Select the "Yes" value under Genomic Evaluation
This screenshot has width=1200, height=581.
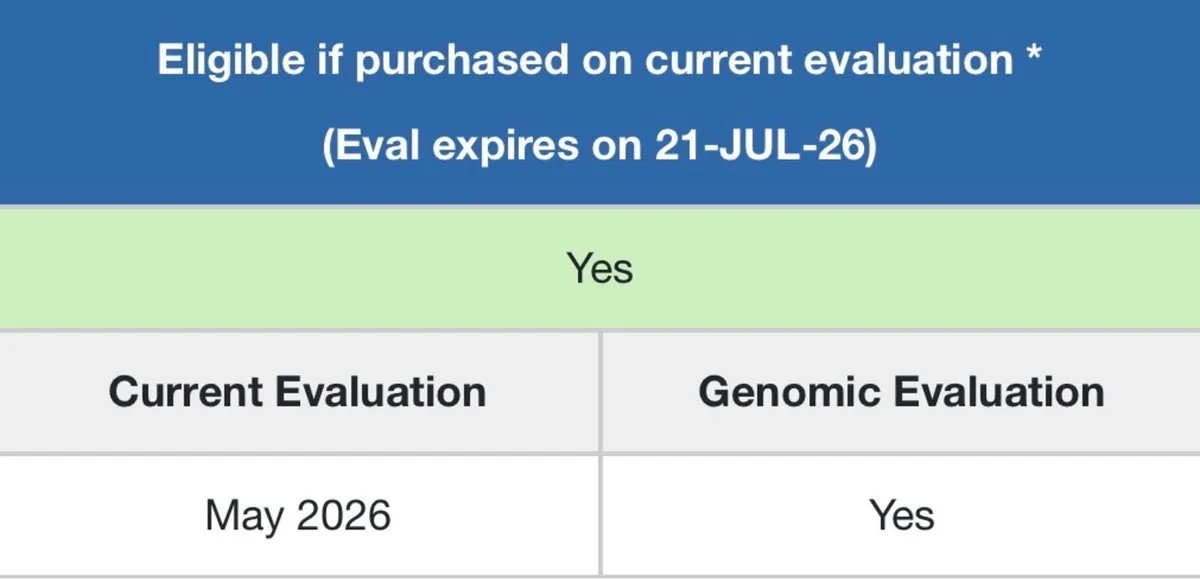coord(902,516)
